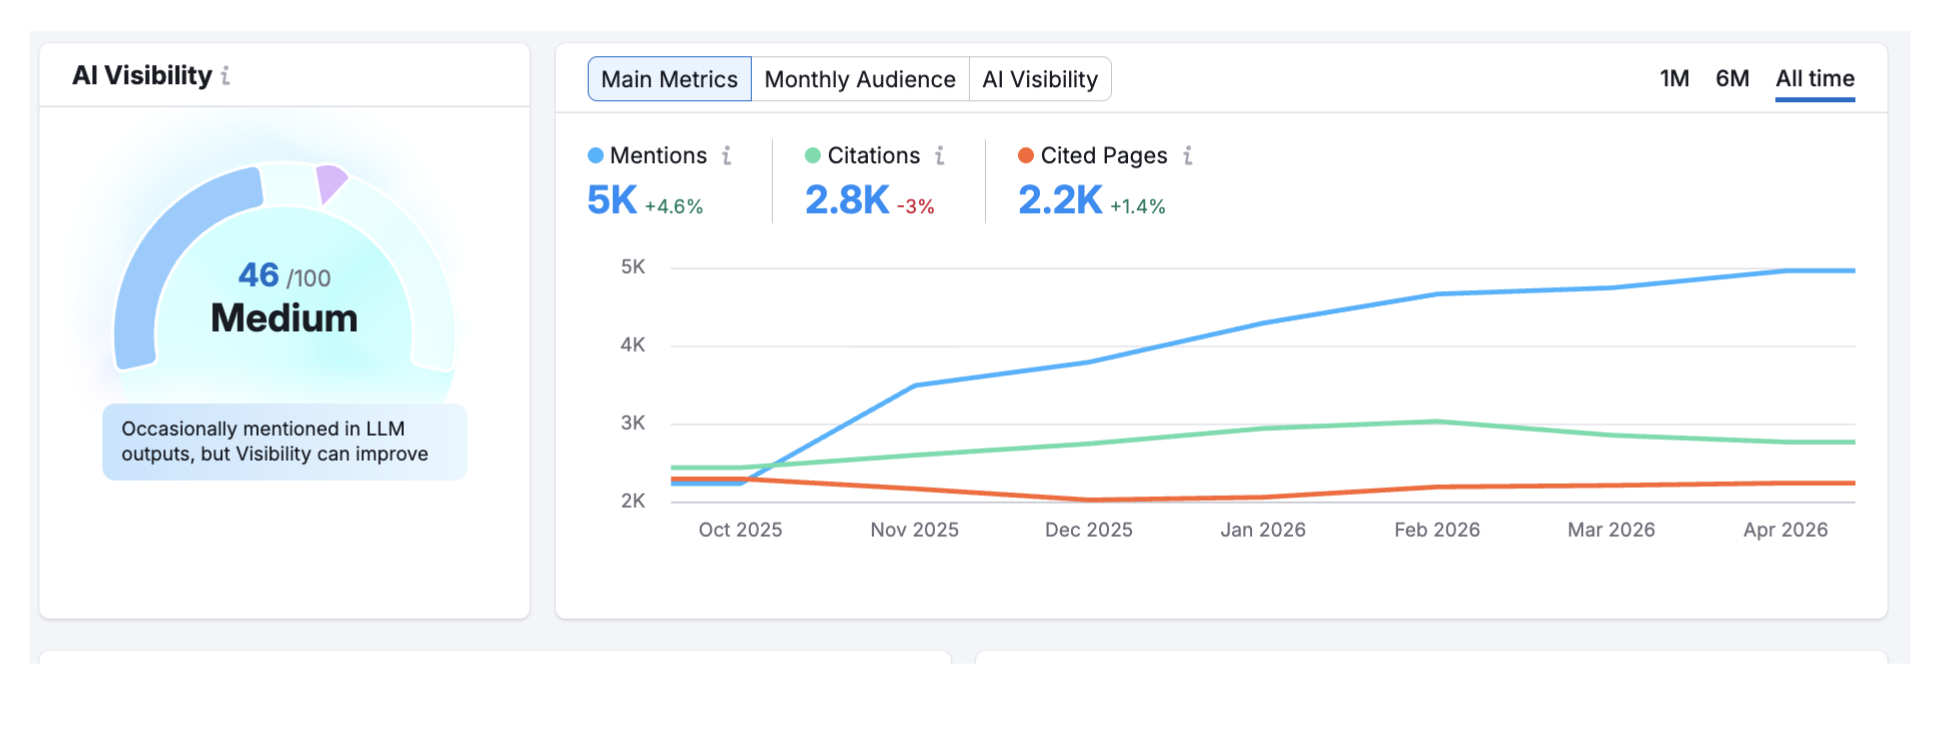Toggle the orange Cited Pages legend dot

point(1026,156)
